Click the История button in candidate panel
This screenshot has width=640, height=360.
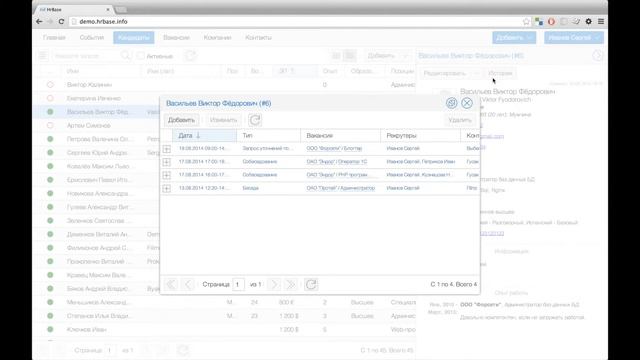(500, 73)
